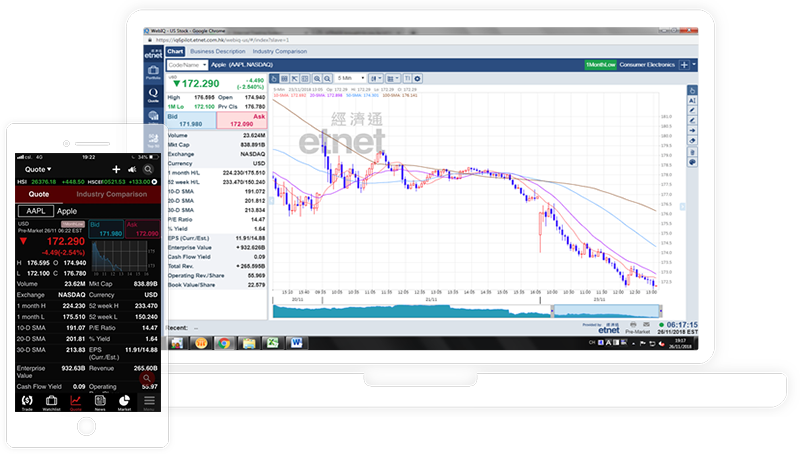Expand the right chart side arrow

683,207
